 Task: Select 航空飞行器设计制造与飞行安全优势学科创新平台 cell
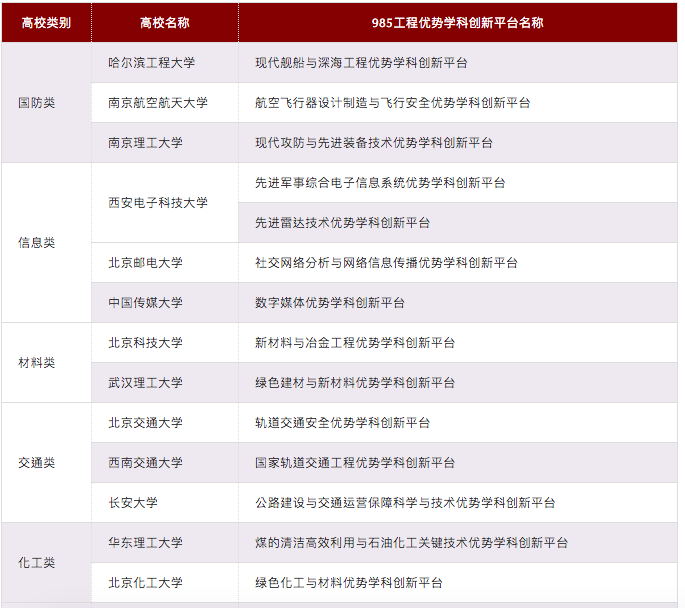[x=458, y=103]
